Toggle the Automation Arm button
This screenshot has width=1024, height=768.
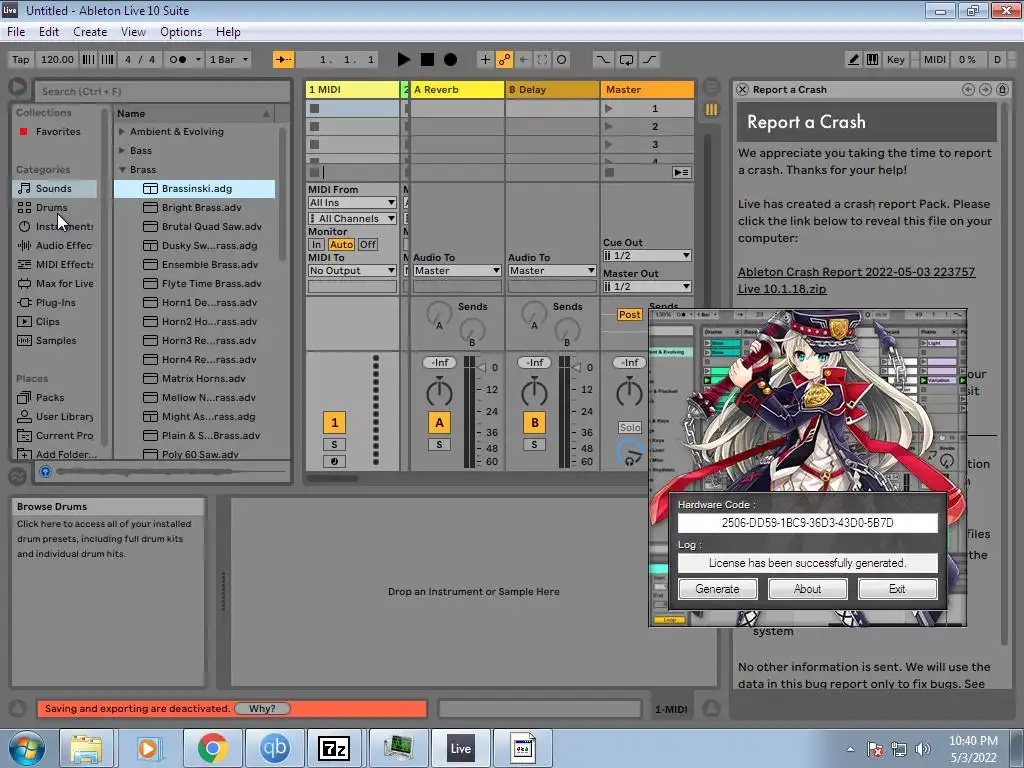pyautogui.click(x=504, y=59)
